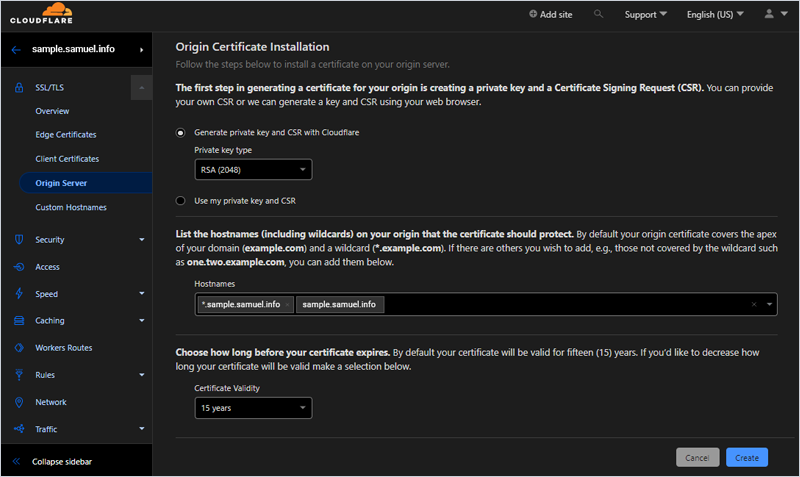Expand the Hostnames dropdown arrow

coord(769,305)
